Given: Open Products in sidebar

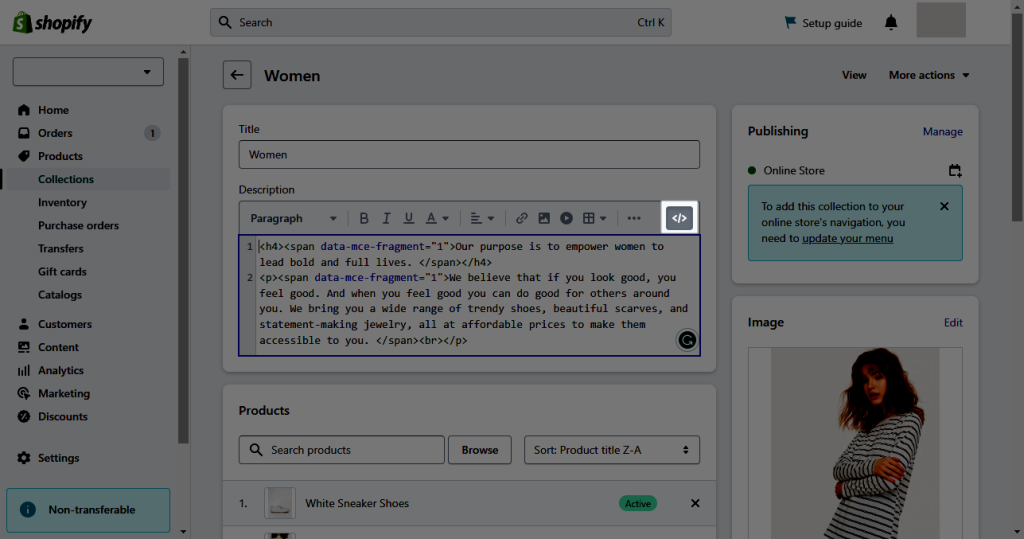Looking at the screenshot, I should (60, 156).
